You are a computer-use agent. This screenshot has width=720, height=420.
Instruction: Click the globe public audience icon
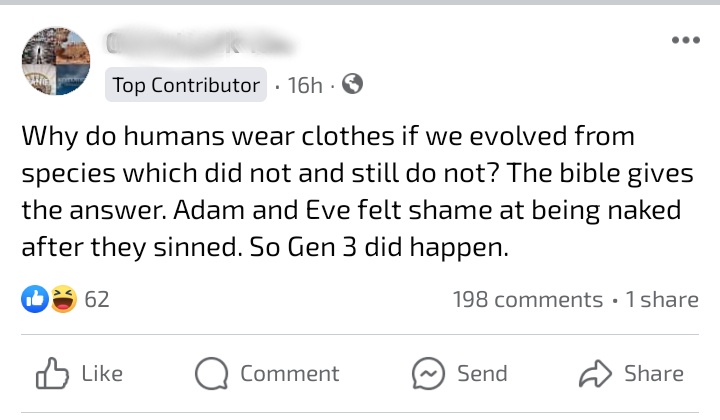pos(351,85)
